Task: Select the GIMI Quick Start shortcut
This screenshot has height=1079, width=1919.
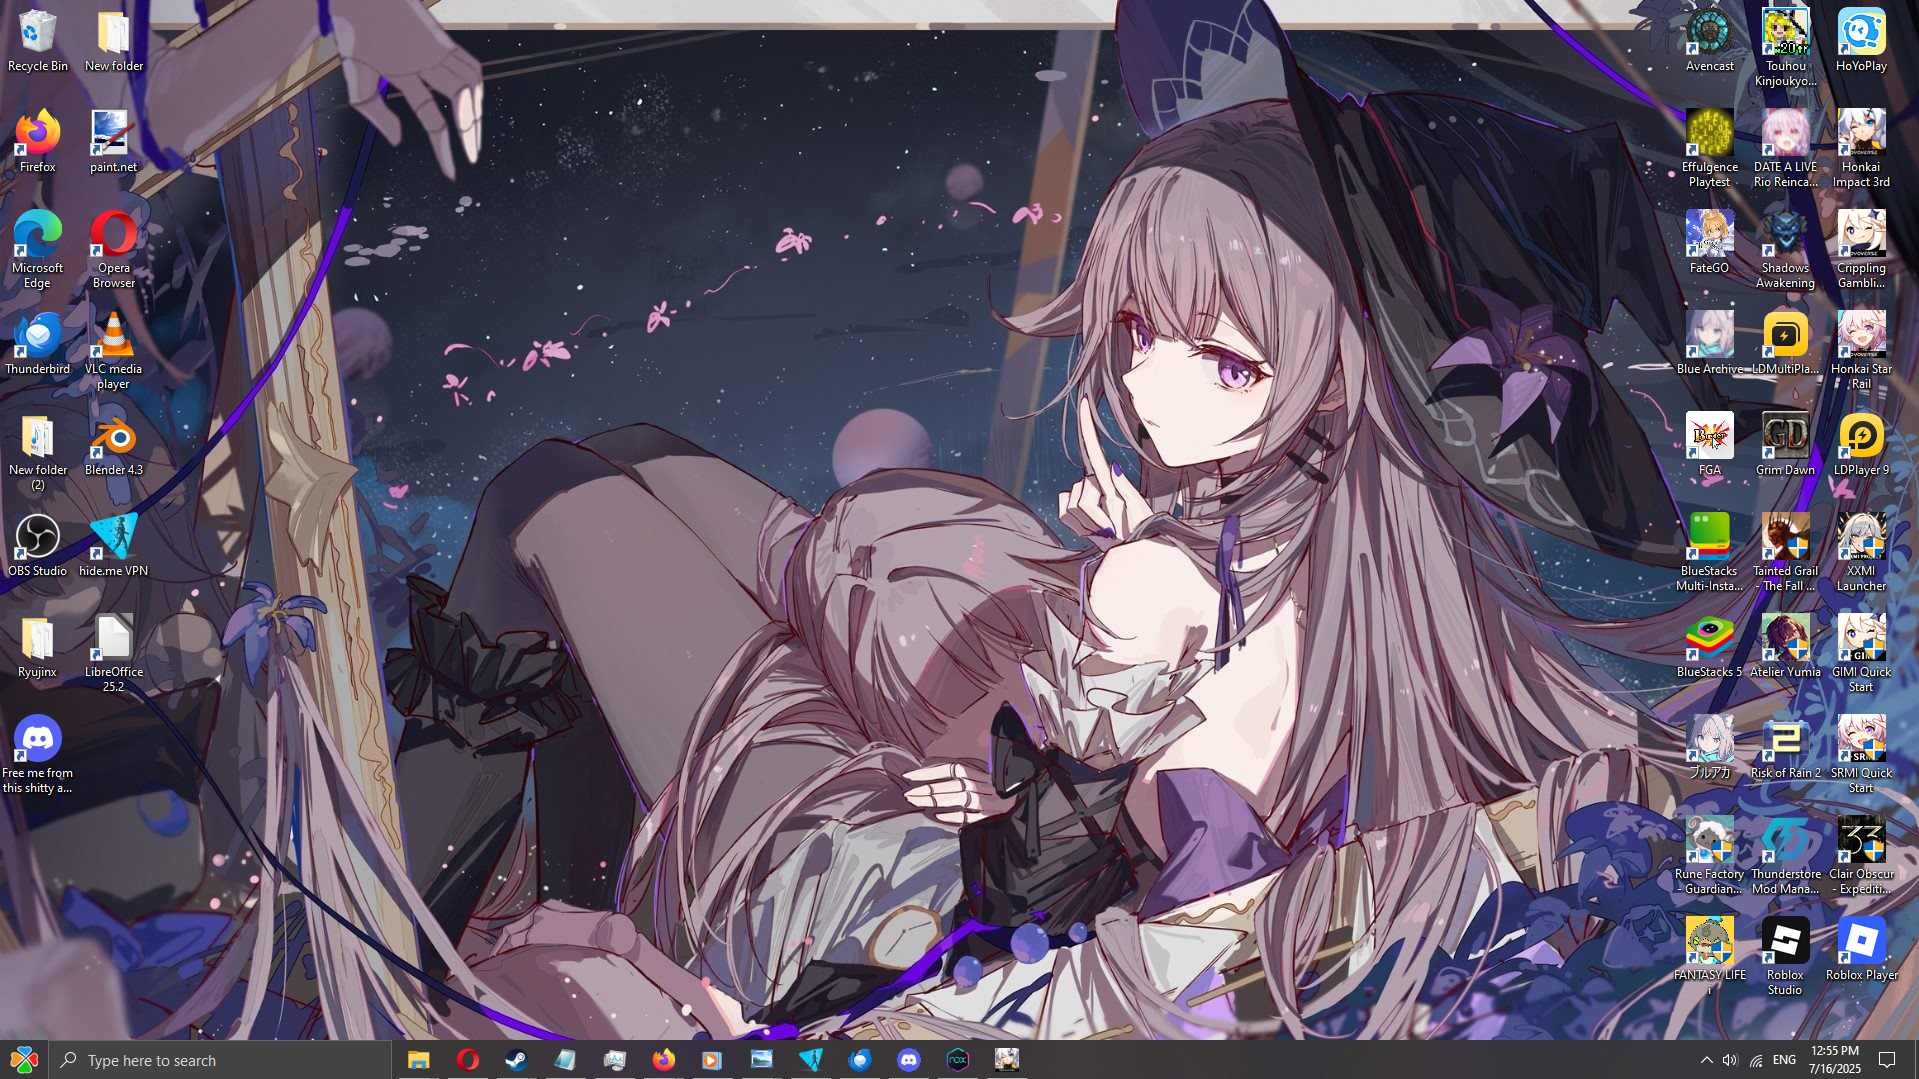Action: tap(1861, 654)
